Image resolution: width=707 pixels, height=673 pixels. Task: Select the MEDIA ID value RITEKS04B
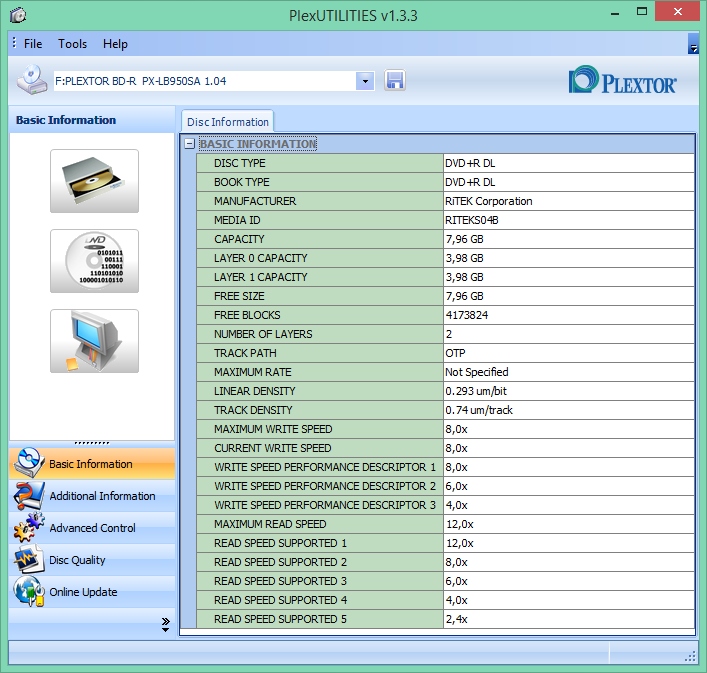472,220
